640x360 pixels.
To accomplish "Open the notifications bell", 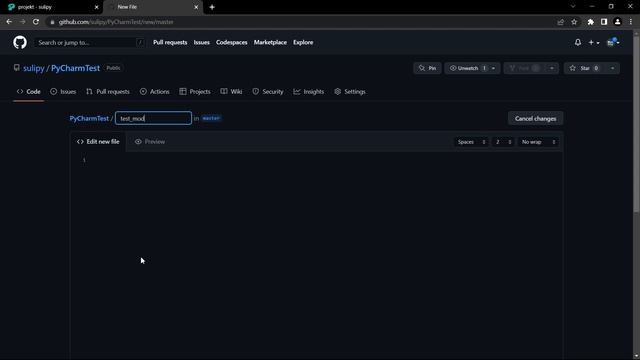I will 578,42.
